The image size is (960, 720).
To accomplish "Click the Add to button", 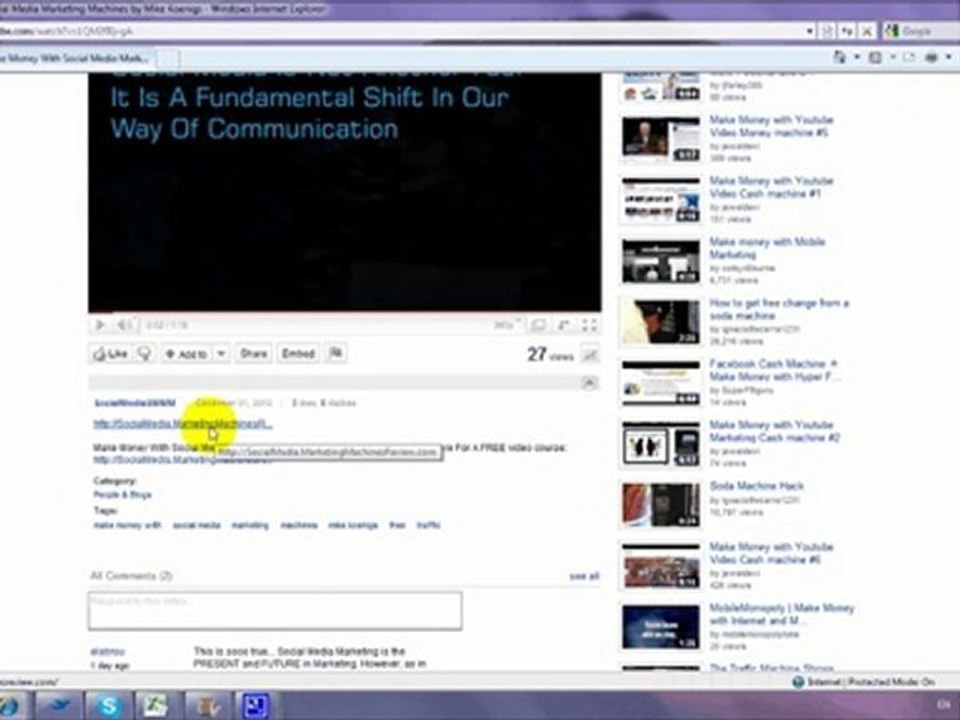I will click(x=186, y=354).
